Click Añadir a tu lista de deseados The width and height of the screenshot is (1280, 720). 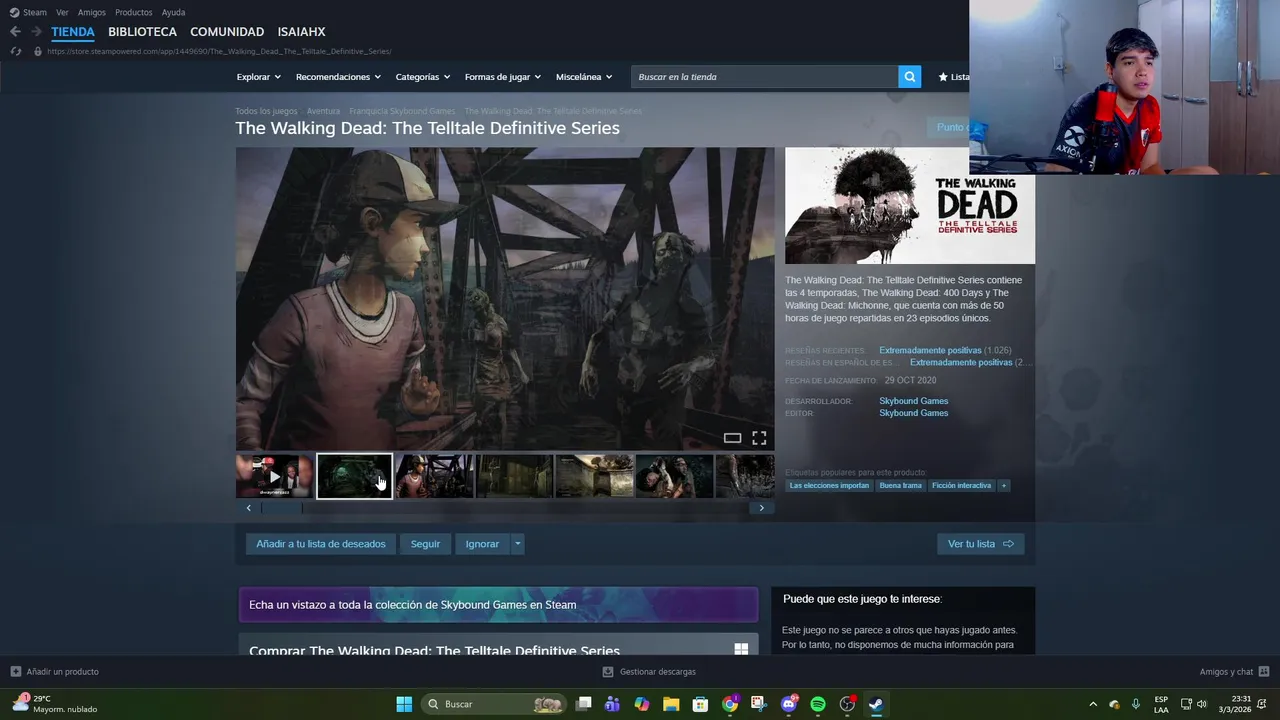[321, 544]
